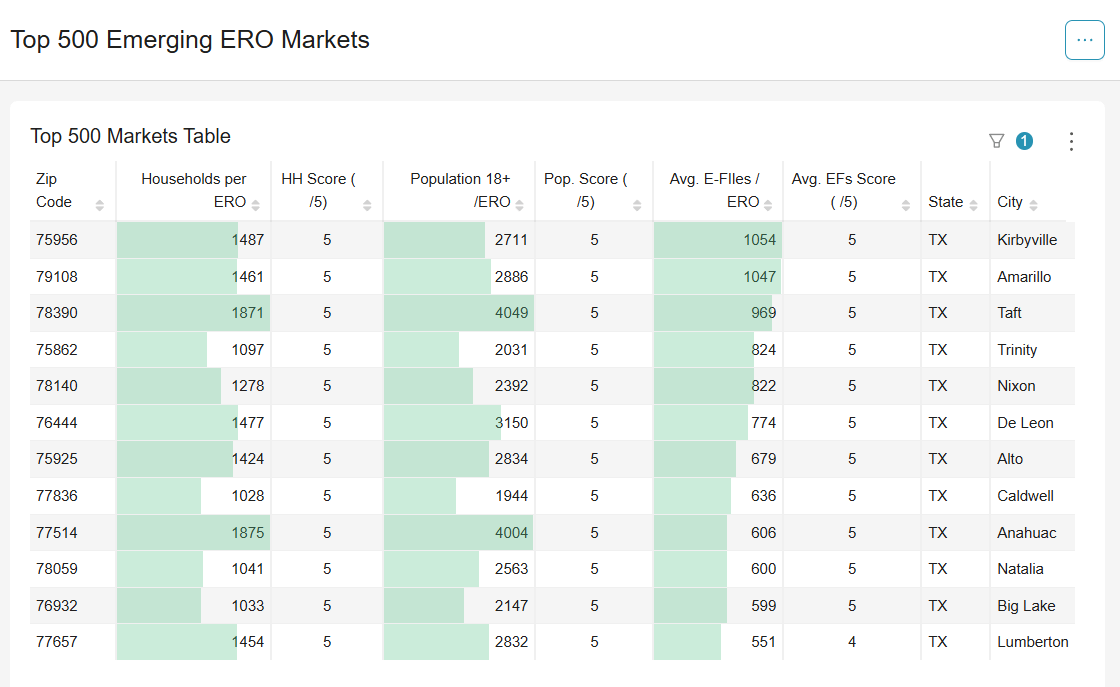Sort by State column arrows
This screenshot has height=687, width=1120.
tap(973, 206)
